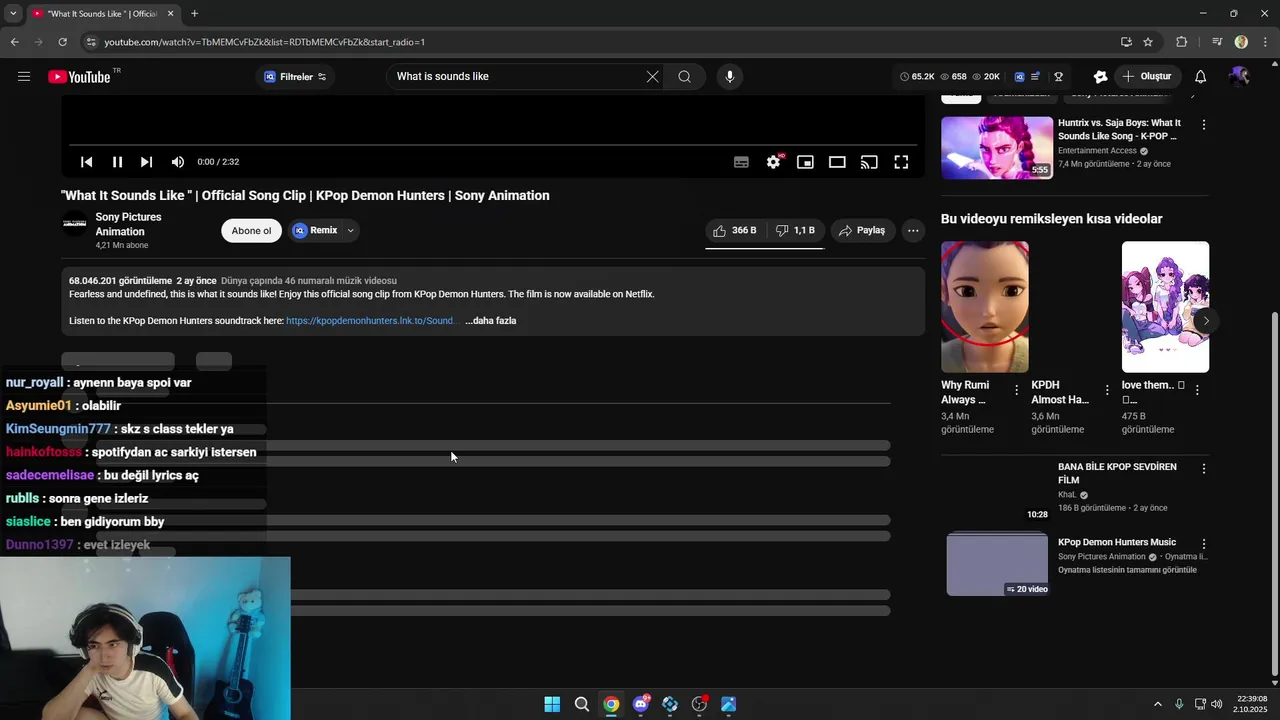Close the 'What It Sounds Like' tab
This screenshot has height=720, width=1280.
click(x=170, y=14)
